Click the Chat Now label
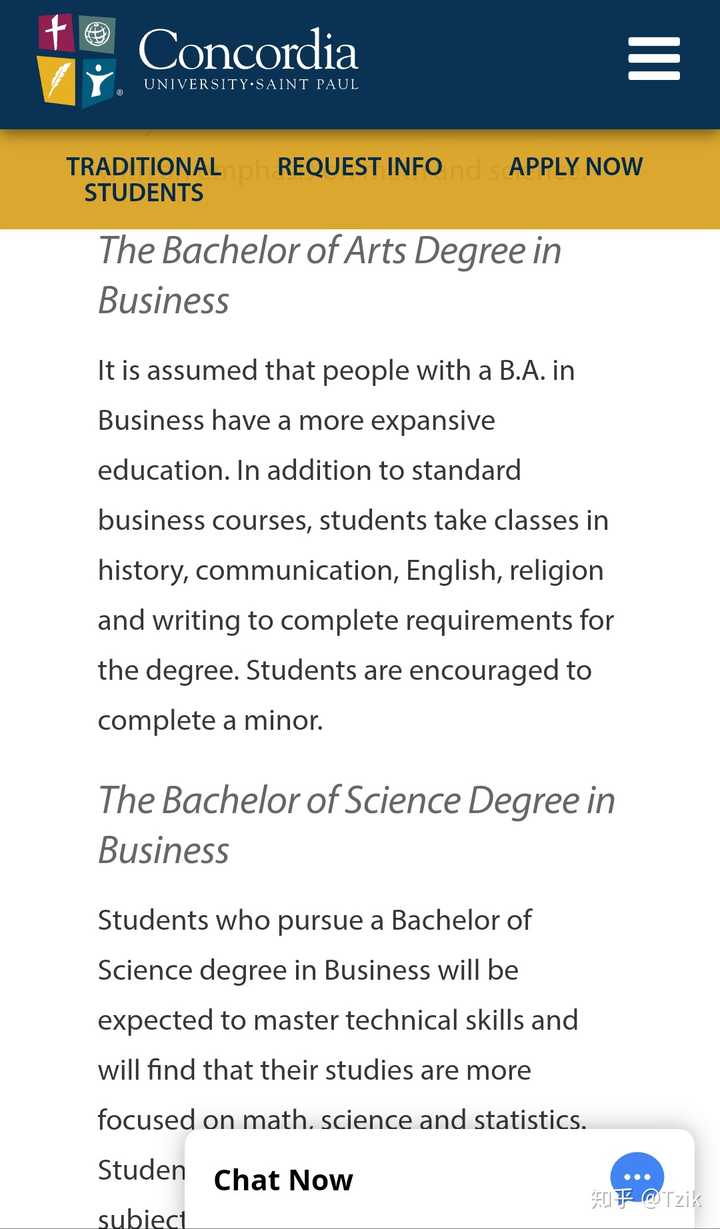This screenshot has width=720, height=1229. (283, 1180)
